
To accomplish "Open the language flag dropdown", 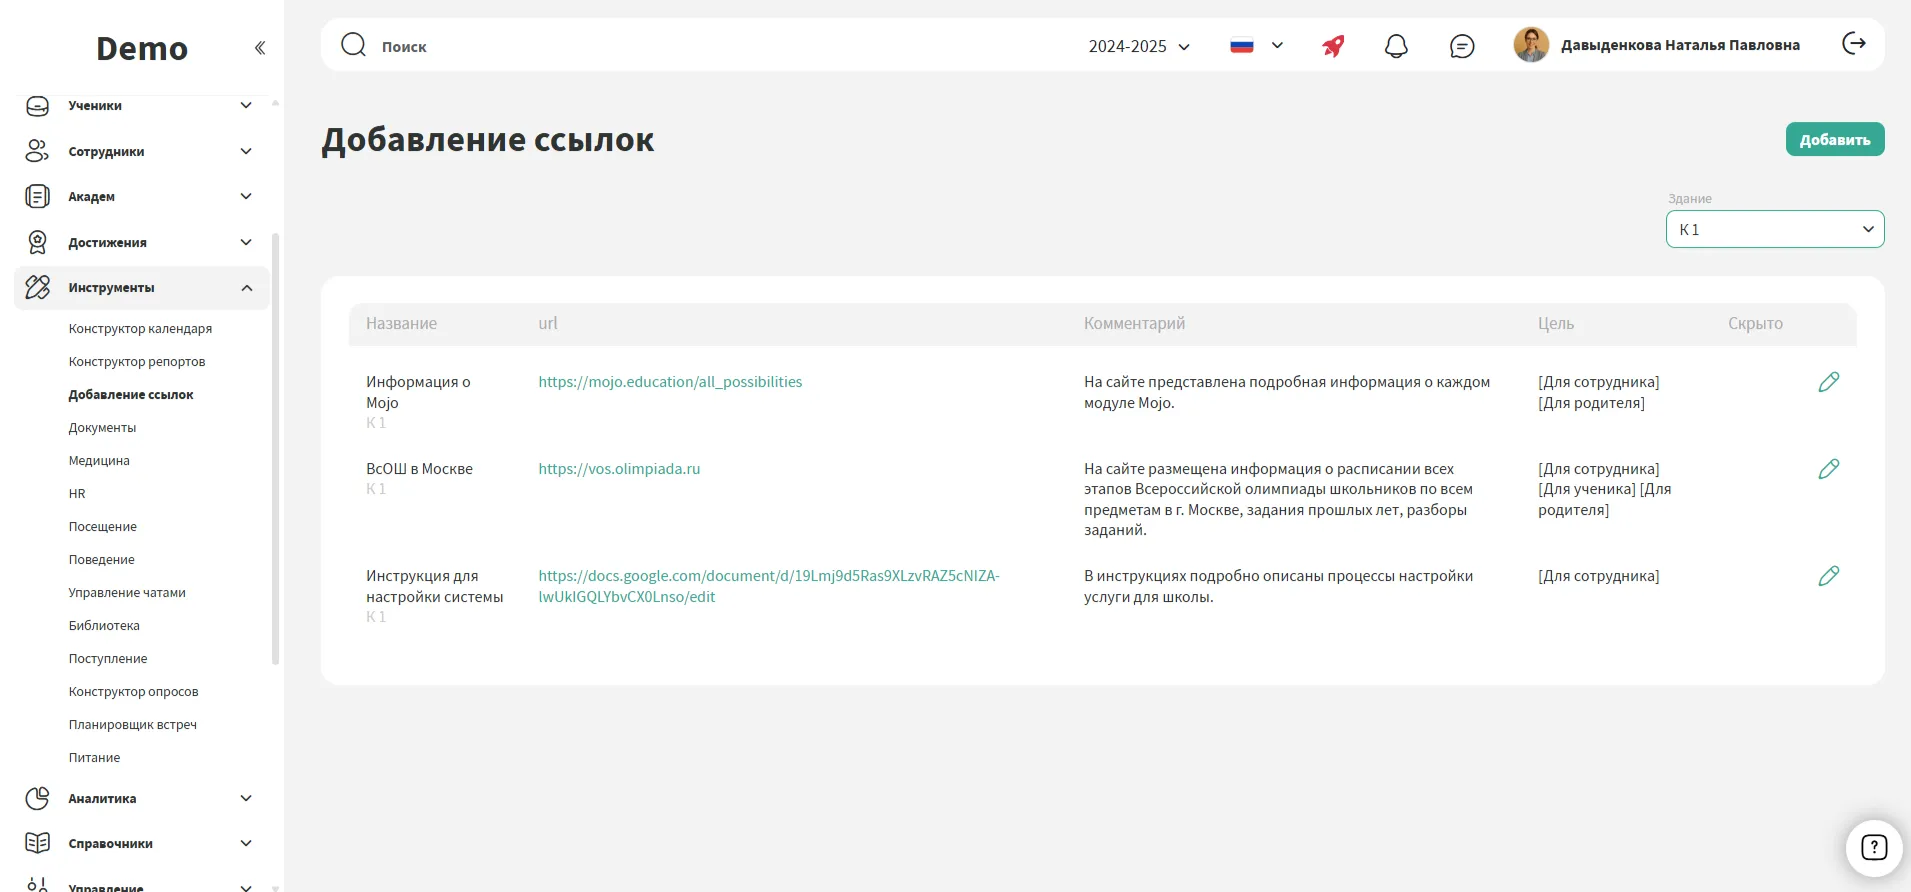I will click(x=1256, y=46).
